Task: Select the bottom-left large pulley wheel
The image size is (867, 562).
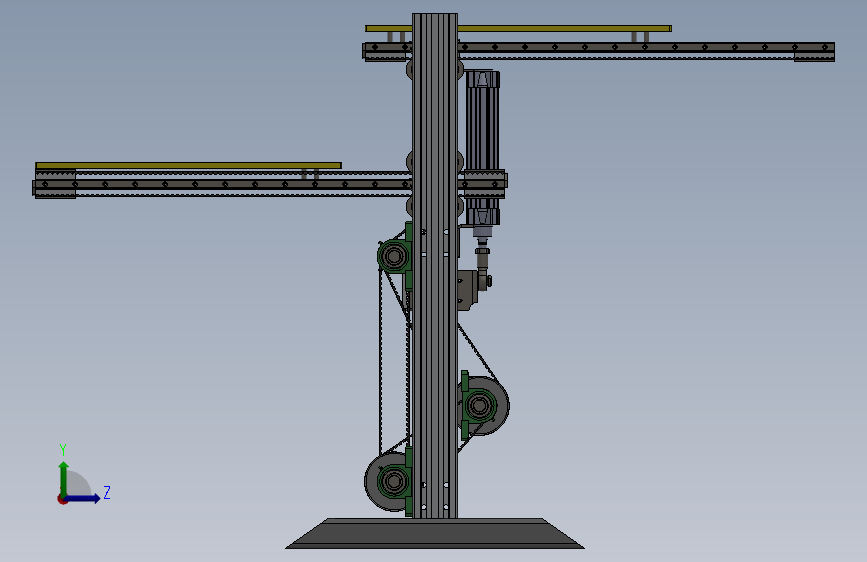Action: pos(387,482)
